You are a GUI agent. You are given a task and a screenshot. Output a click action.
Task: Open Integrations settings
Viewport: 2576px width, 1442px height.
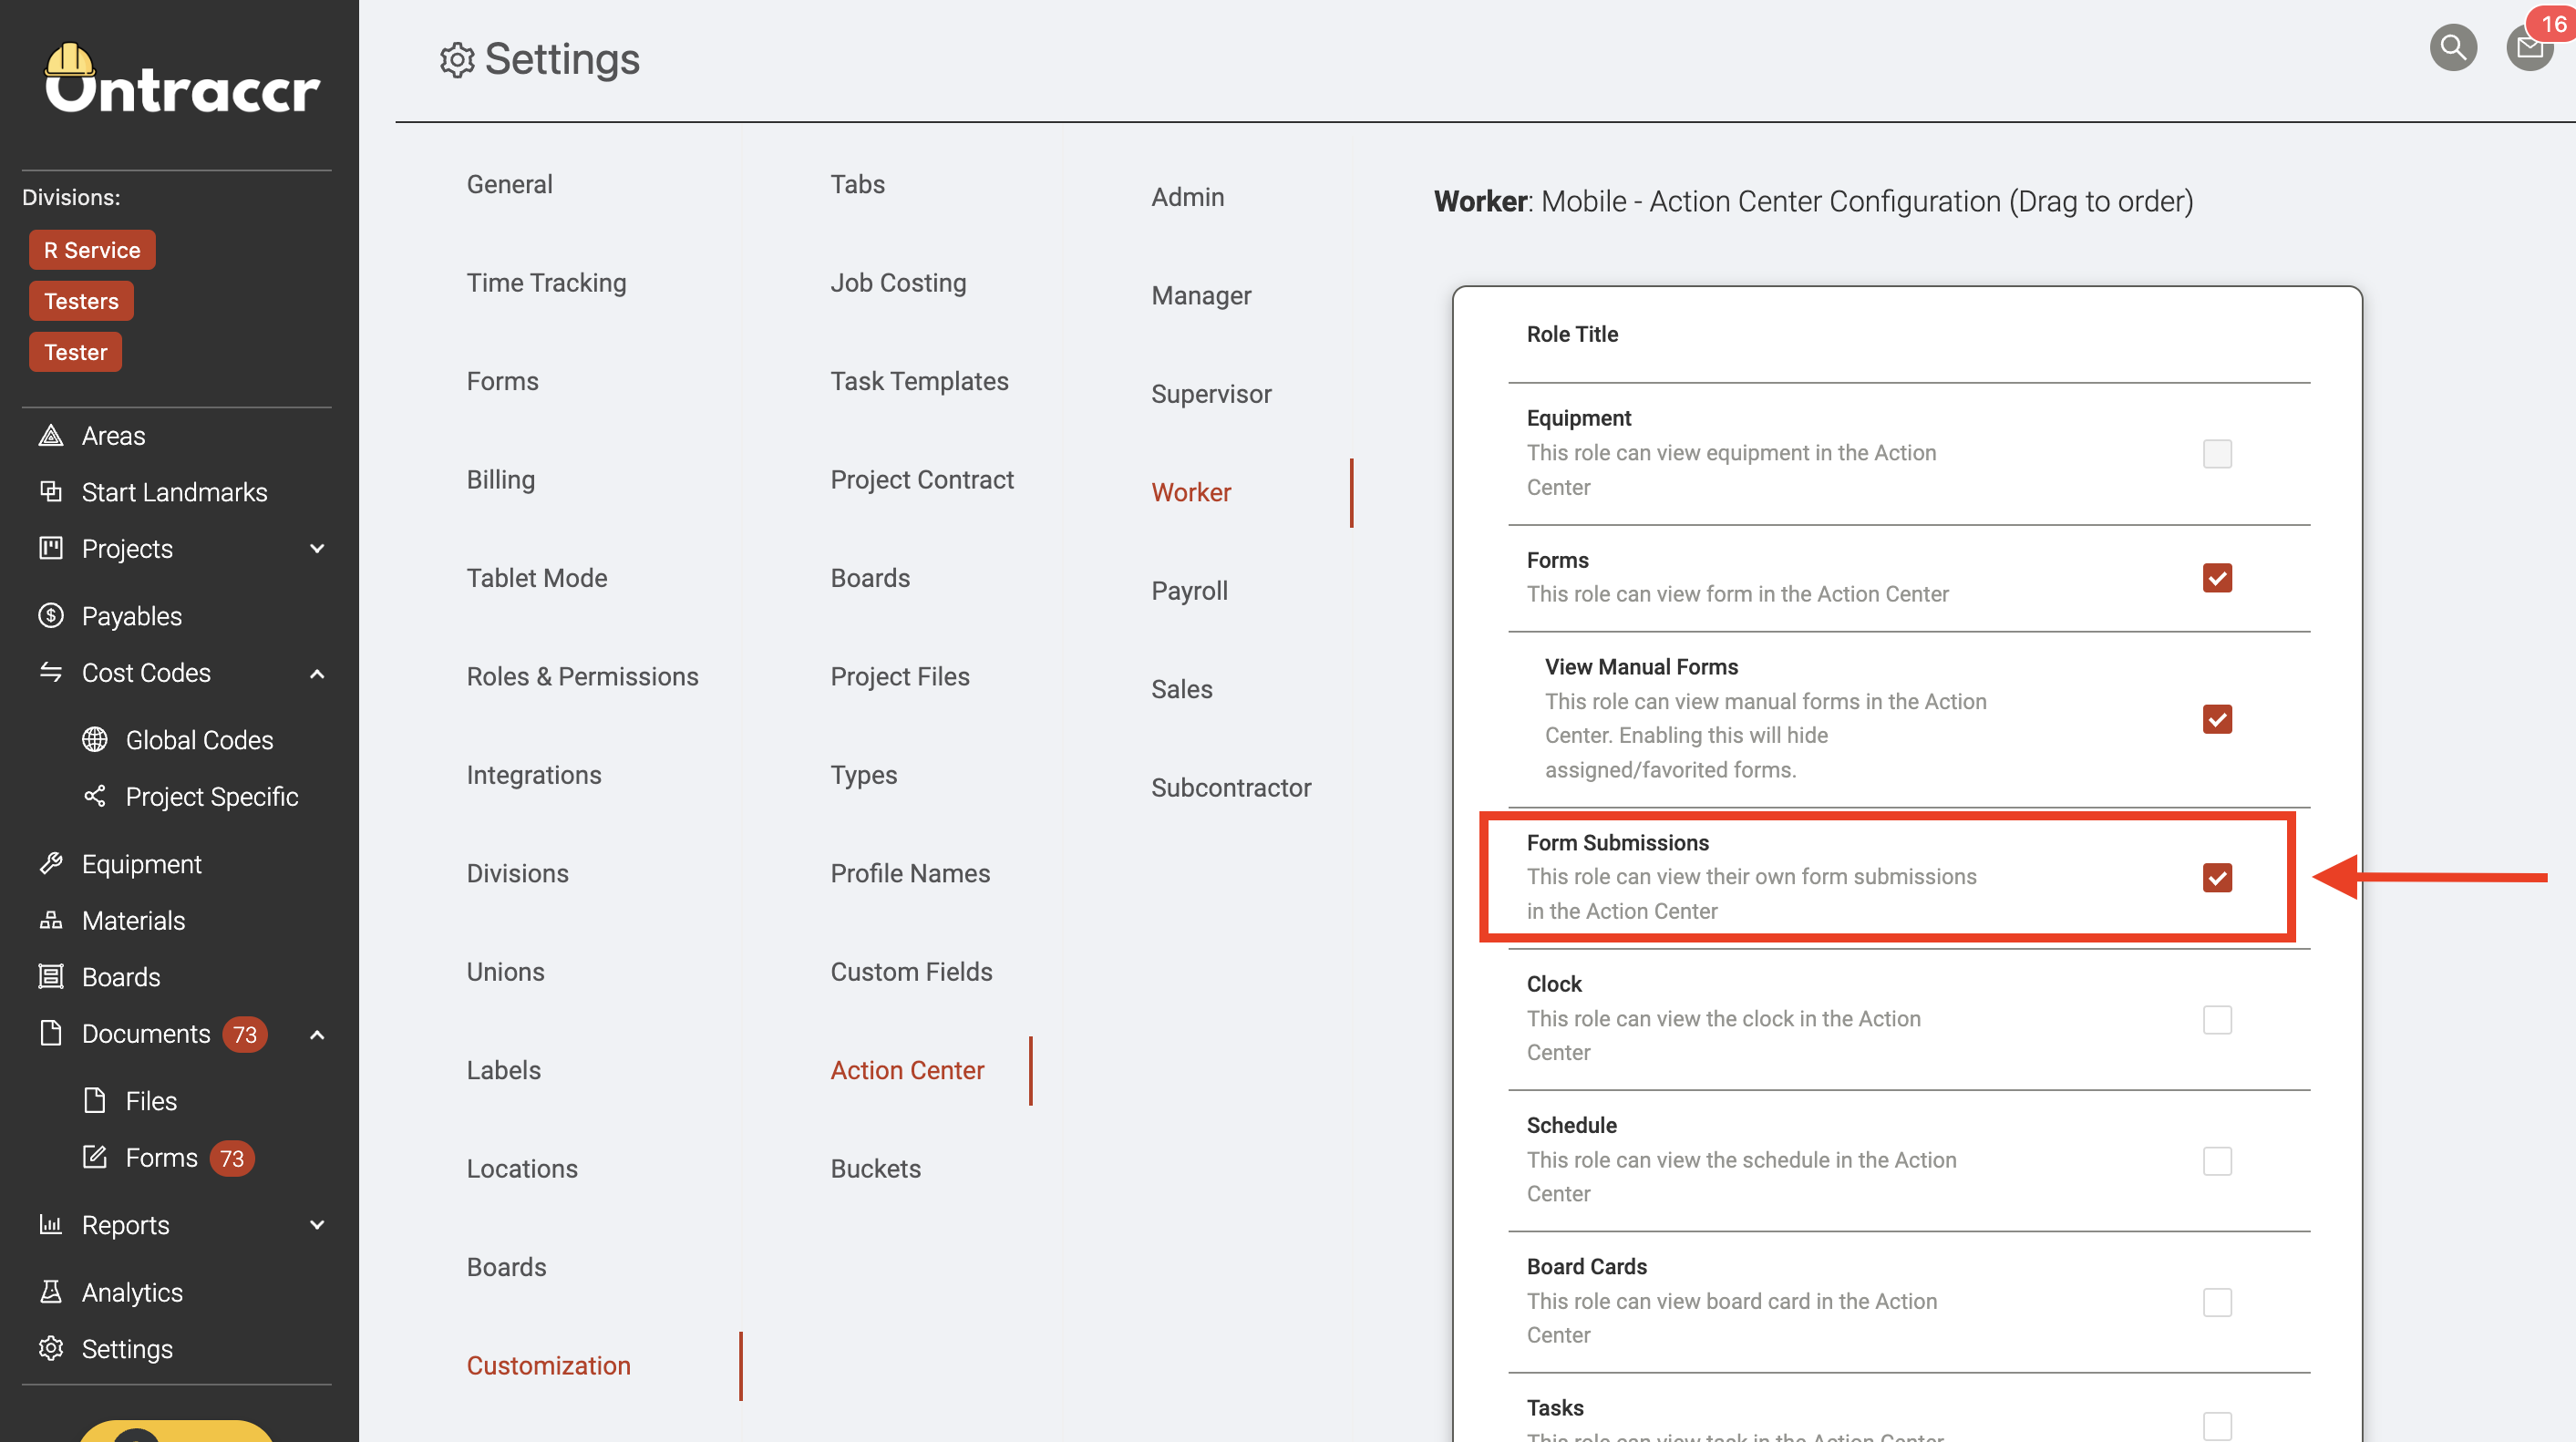[x=534, y=775]
